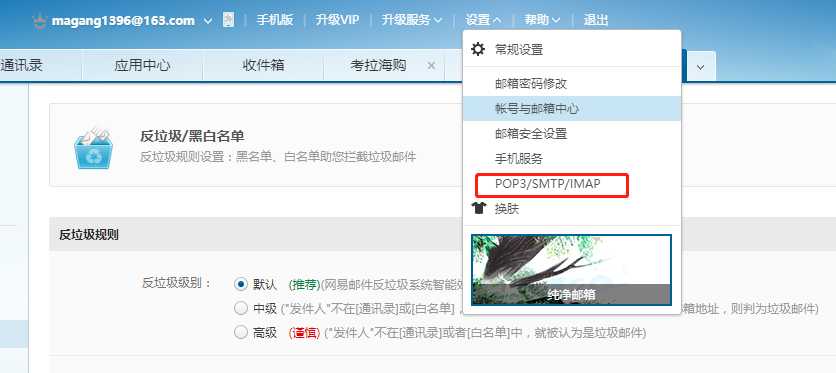Choose 帐号与邮箱中心 in the dropdown

(572, 109)
